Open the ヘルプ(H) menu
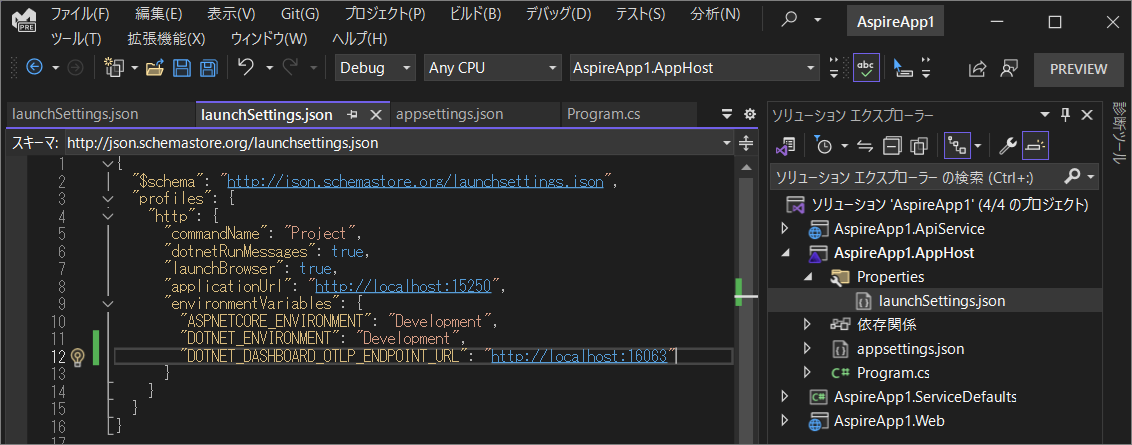Screen dimensions: 1132x445 click(360, 38)
